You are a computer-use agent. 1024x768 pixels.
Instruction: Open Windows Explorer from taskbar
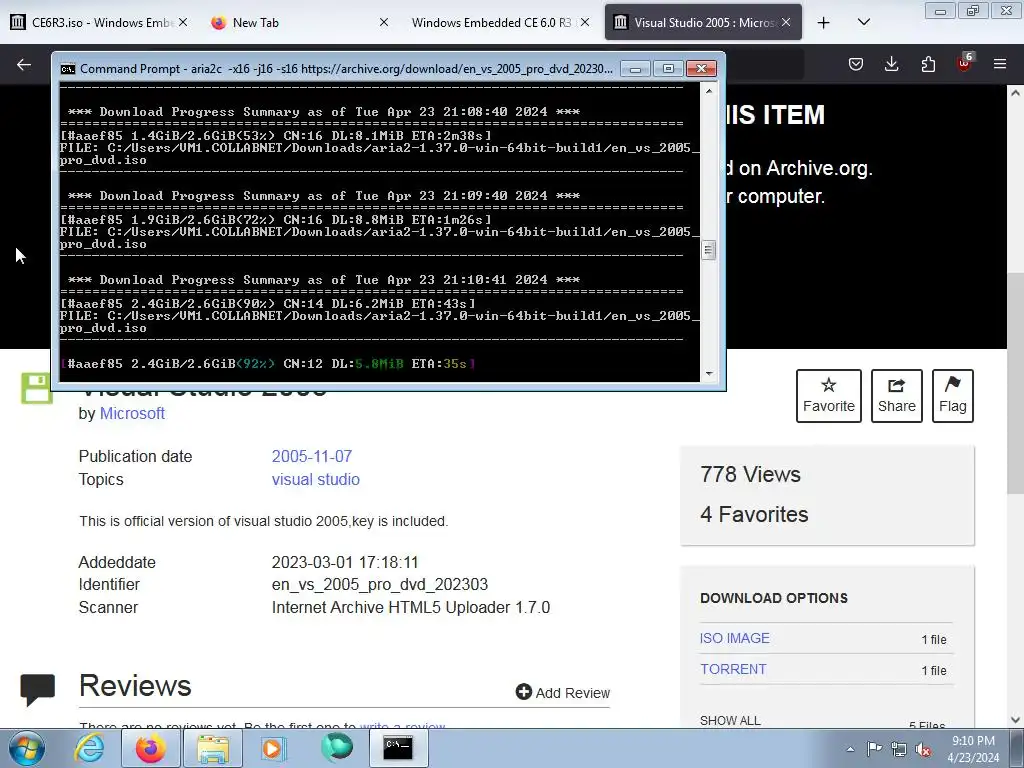213,748
